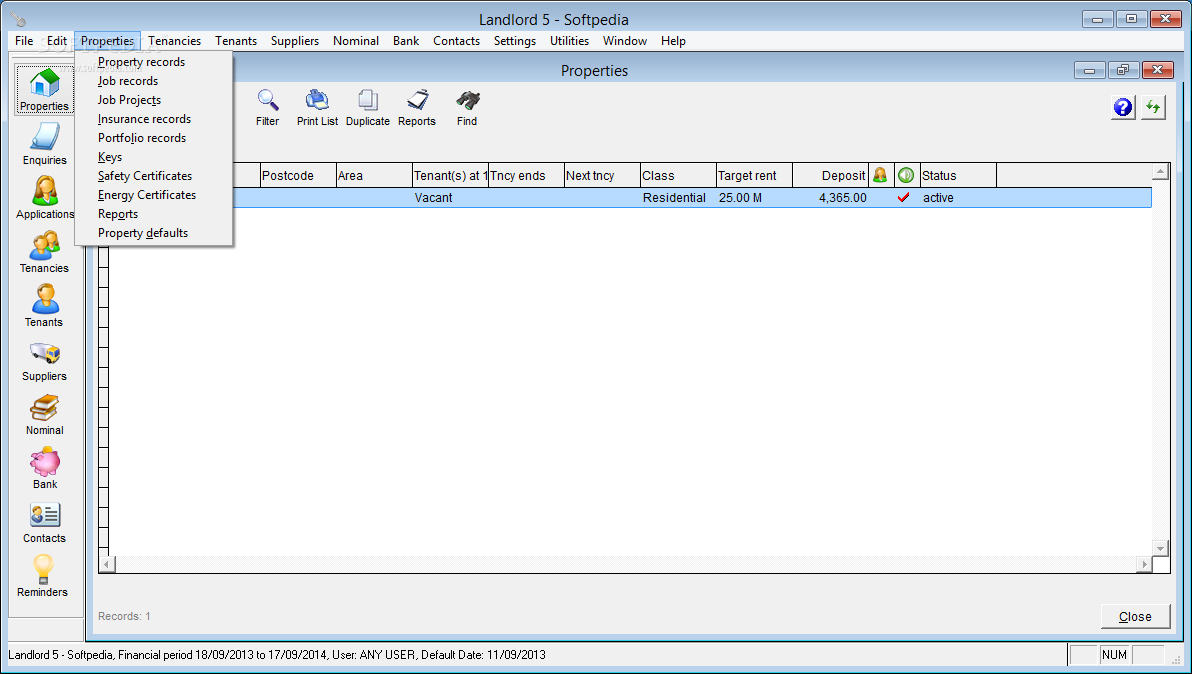Screen dimensions: 1192x674
Task: Select the 'active' status cell
Action: [x=958, y=198]
